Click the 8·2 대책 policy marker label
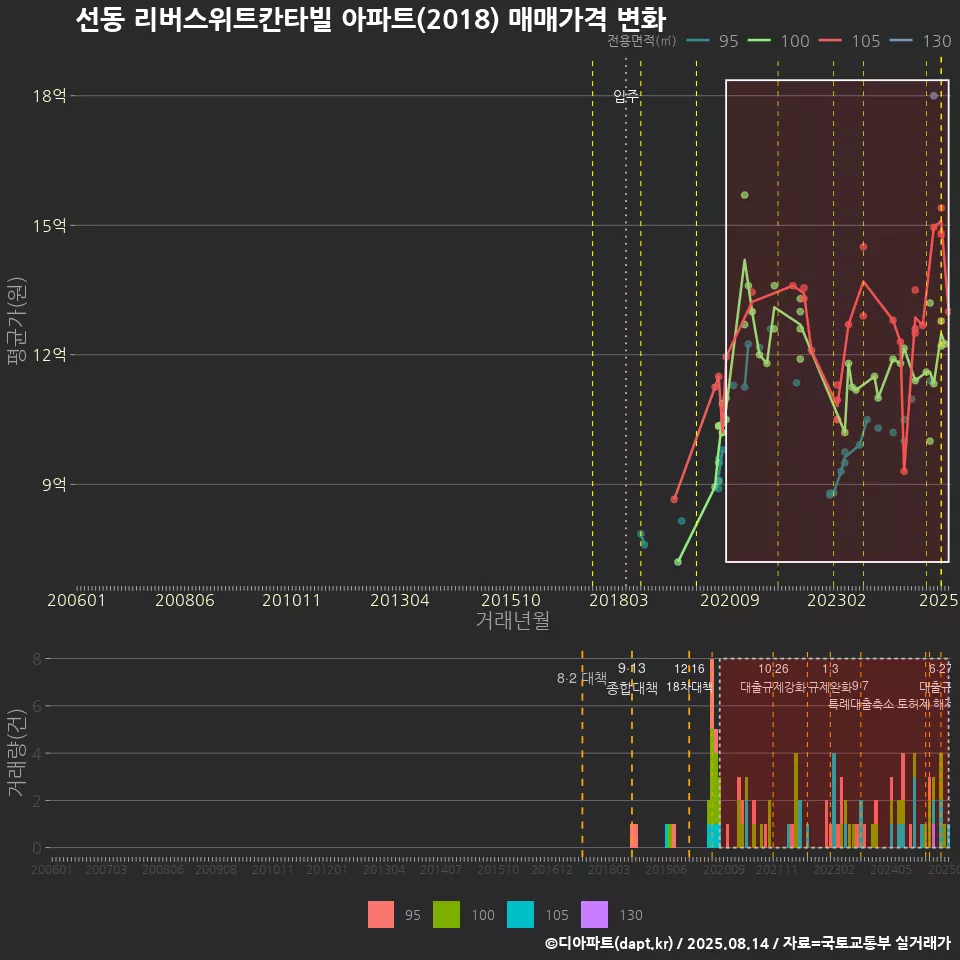This screenshot has height=960, width=960. pos(582,678)
